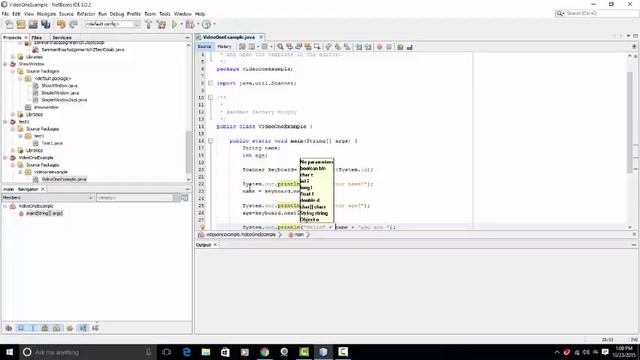Click the Build Project hammer icon

click(149, 24)
